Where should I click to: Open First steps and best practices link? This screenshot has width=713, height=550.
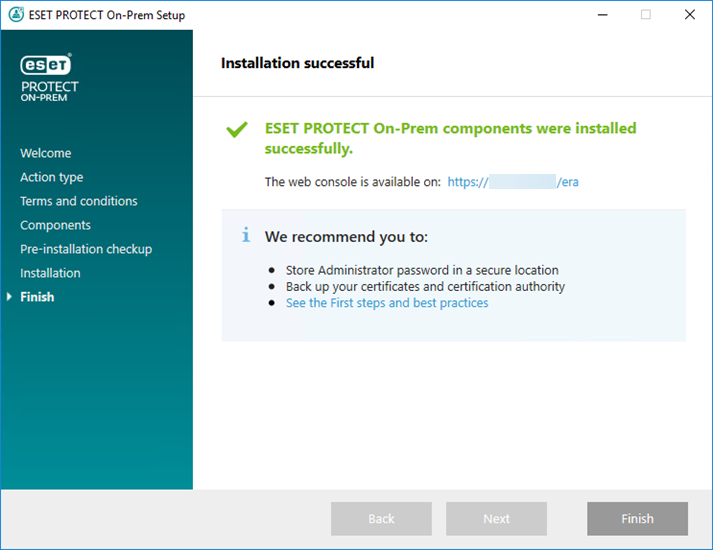[x=387, y=303]
